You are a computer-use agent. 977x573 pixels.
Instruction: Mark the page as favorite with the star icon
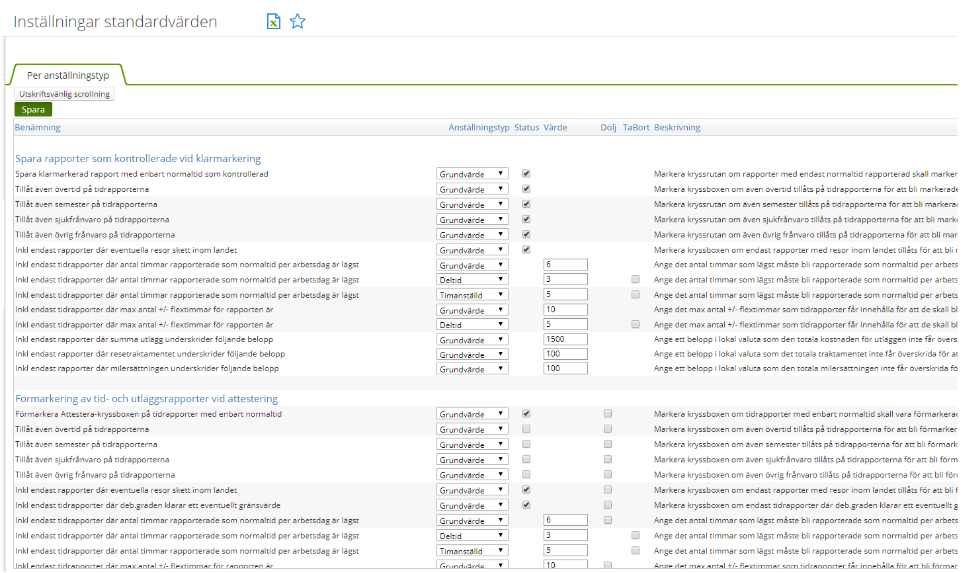coord(297,21)
